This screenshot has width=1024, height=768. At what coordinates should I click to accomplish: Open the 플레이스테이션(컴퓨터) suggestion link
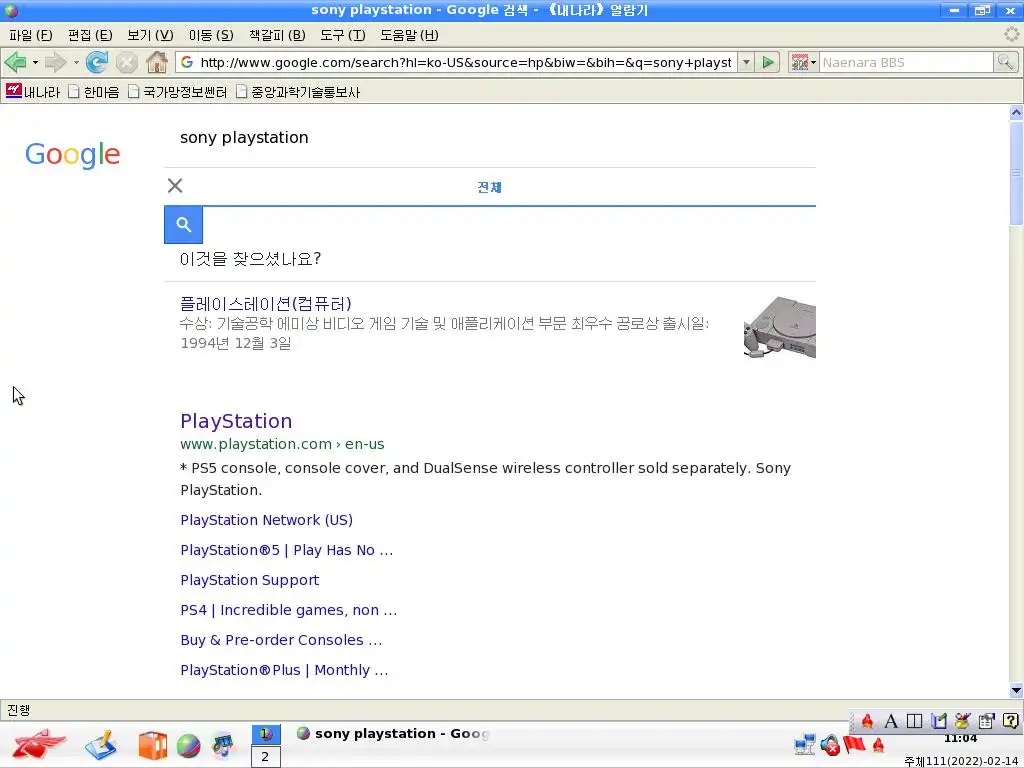pos(266,304)
